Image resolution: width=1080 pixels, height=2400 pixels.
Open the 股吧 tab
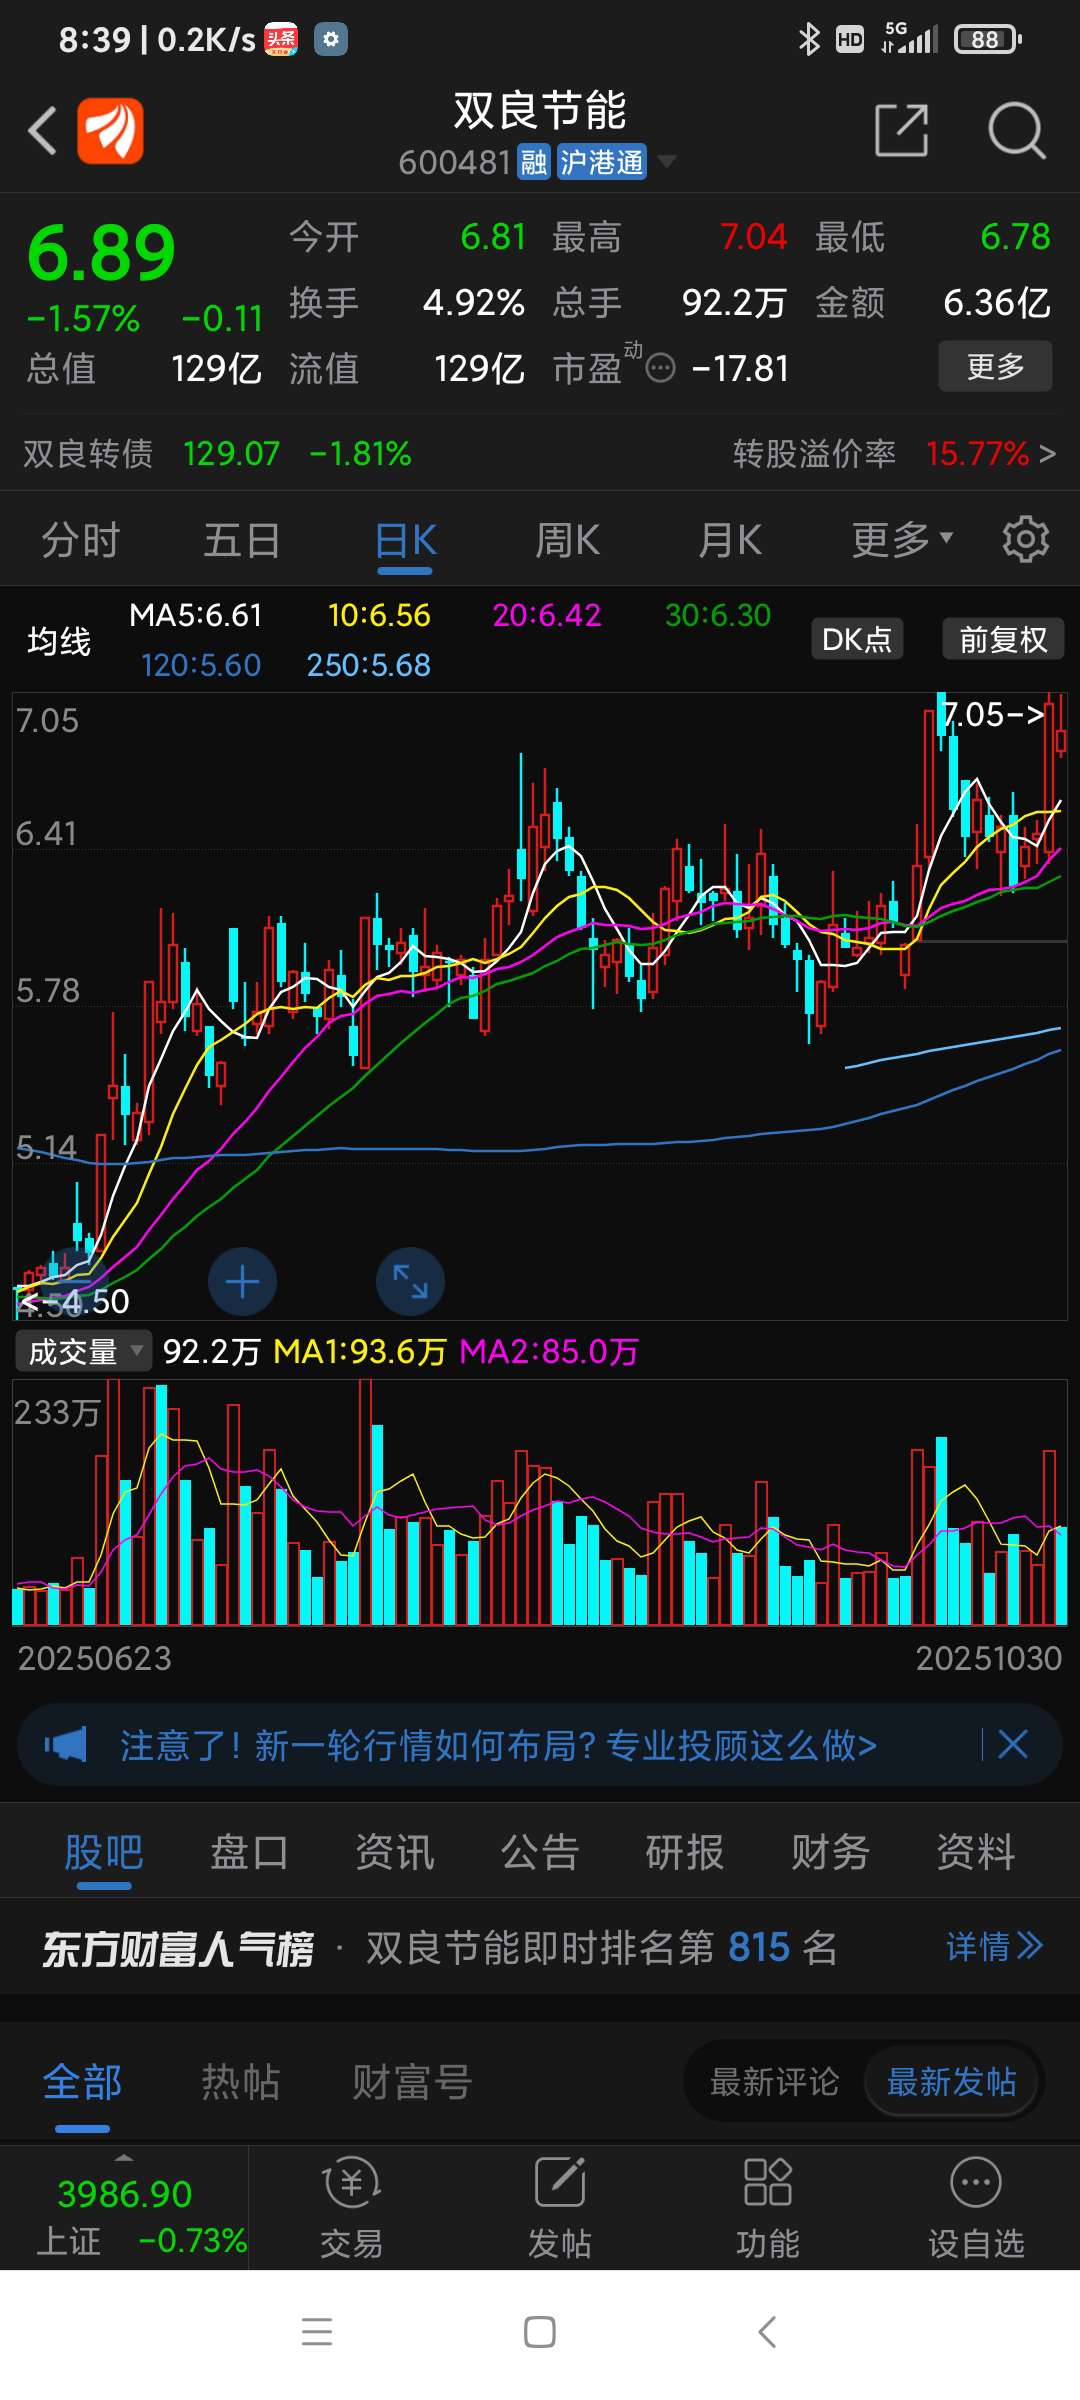pyautogui.click(x=104, y=1852)
